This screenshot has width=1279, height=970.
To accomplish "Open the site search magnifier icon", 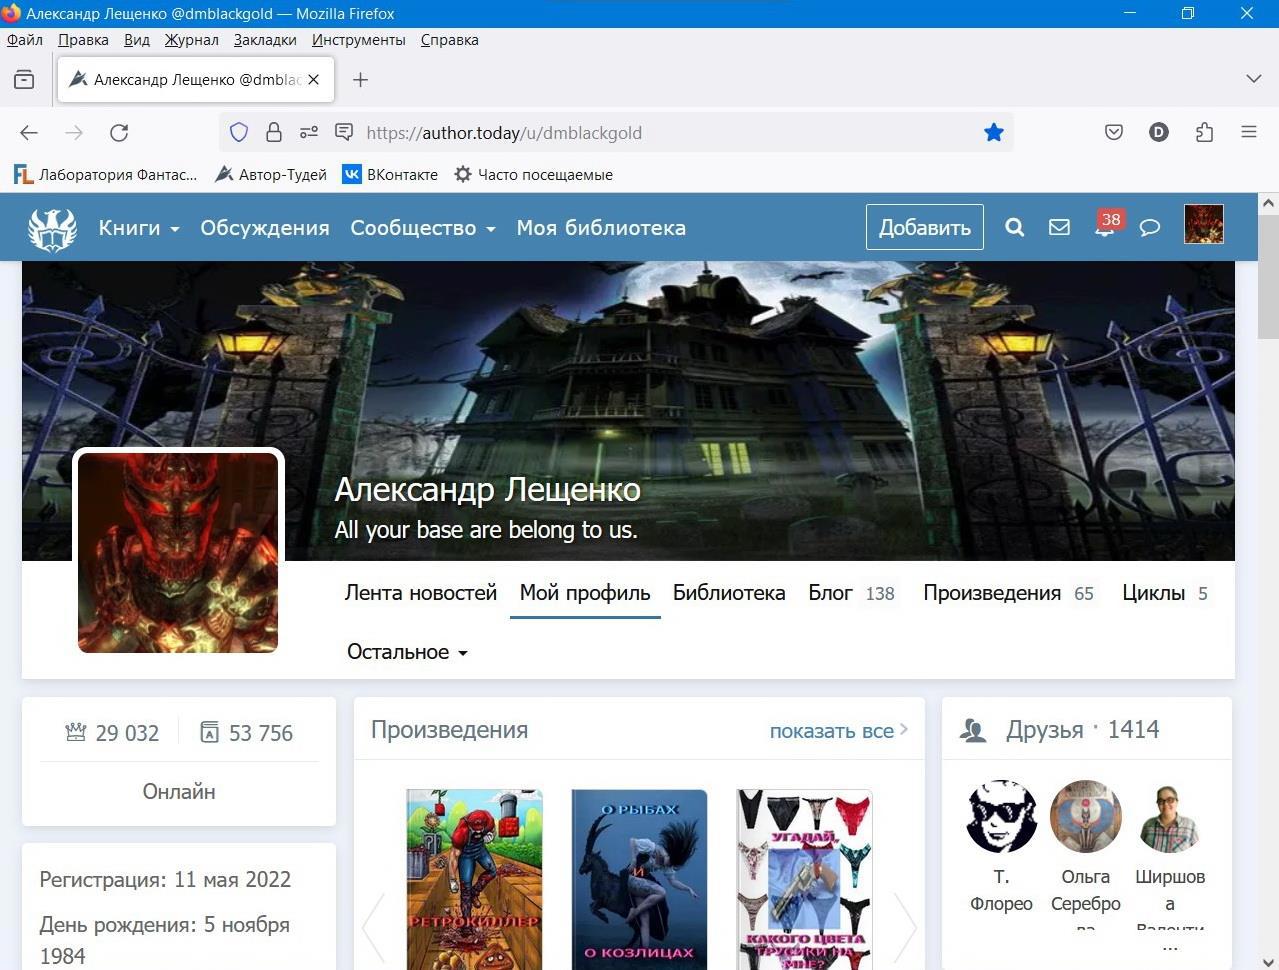I will (x=1014, y=227).
